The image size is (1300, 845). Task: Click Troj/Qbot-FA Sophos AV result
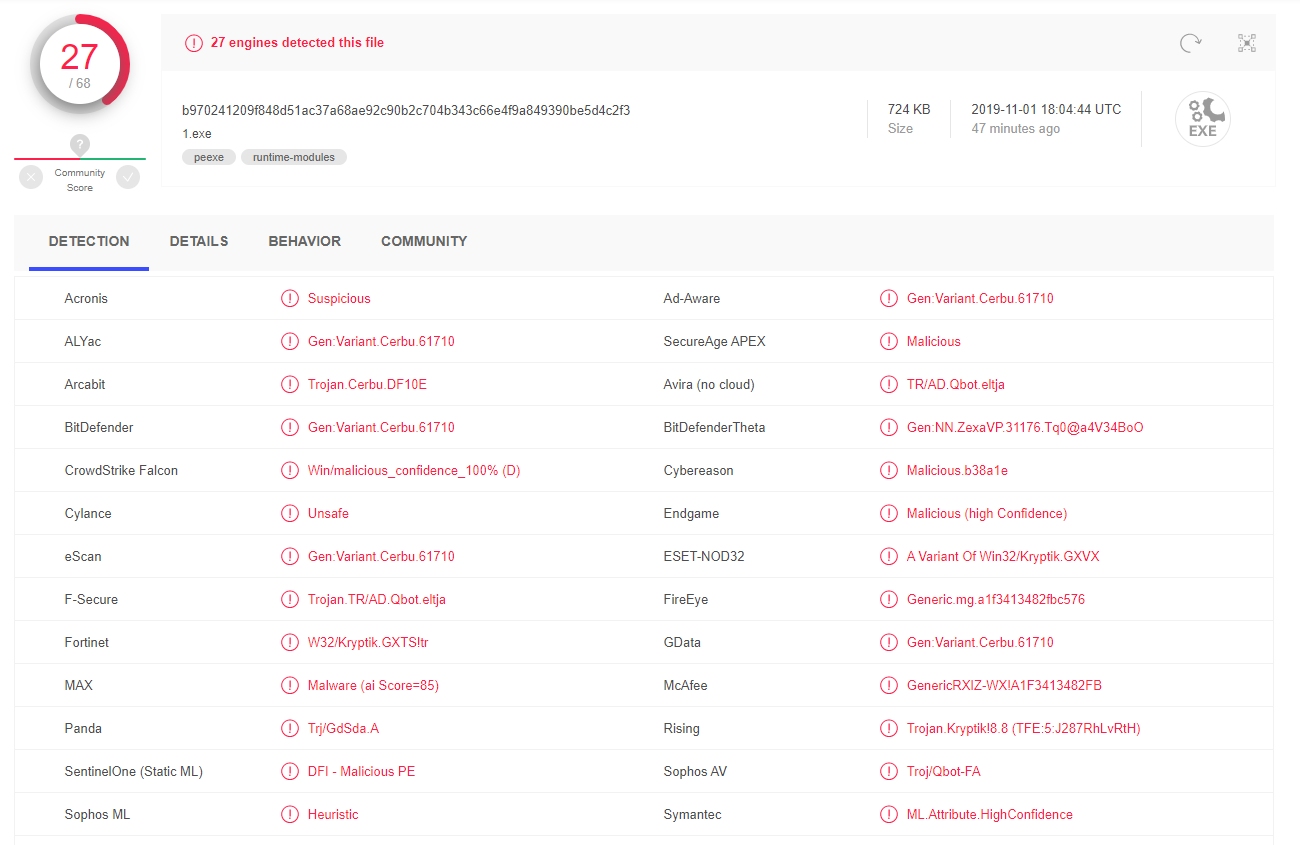tap(943, 771)
